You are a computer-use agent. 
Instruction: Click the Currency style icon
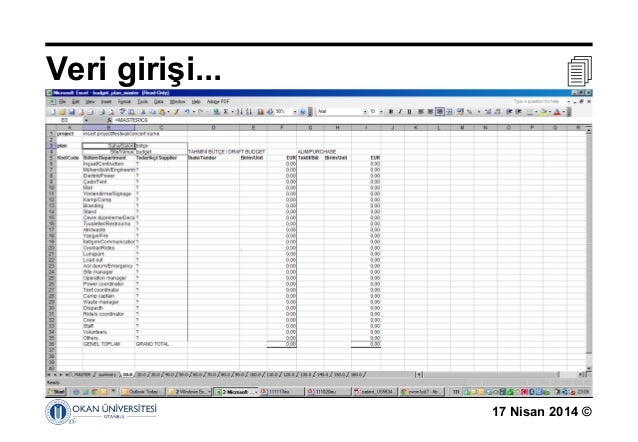(460, 112)
